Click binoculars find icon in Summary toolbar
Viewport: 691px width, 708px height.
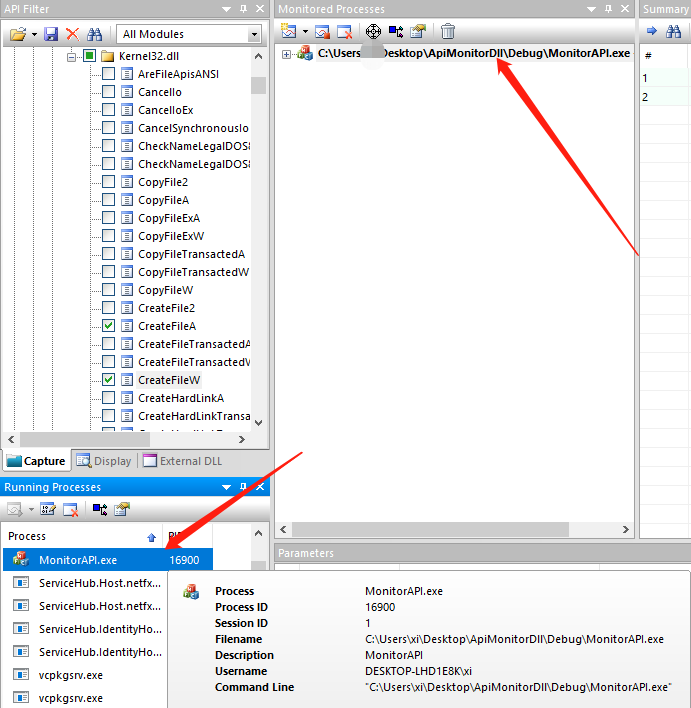(673, 31)
